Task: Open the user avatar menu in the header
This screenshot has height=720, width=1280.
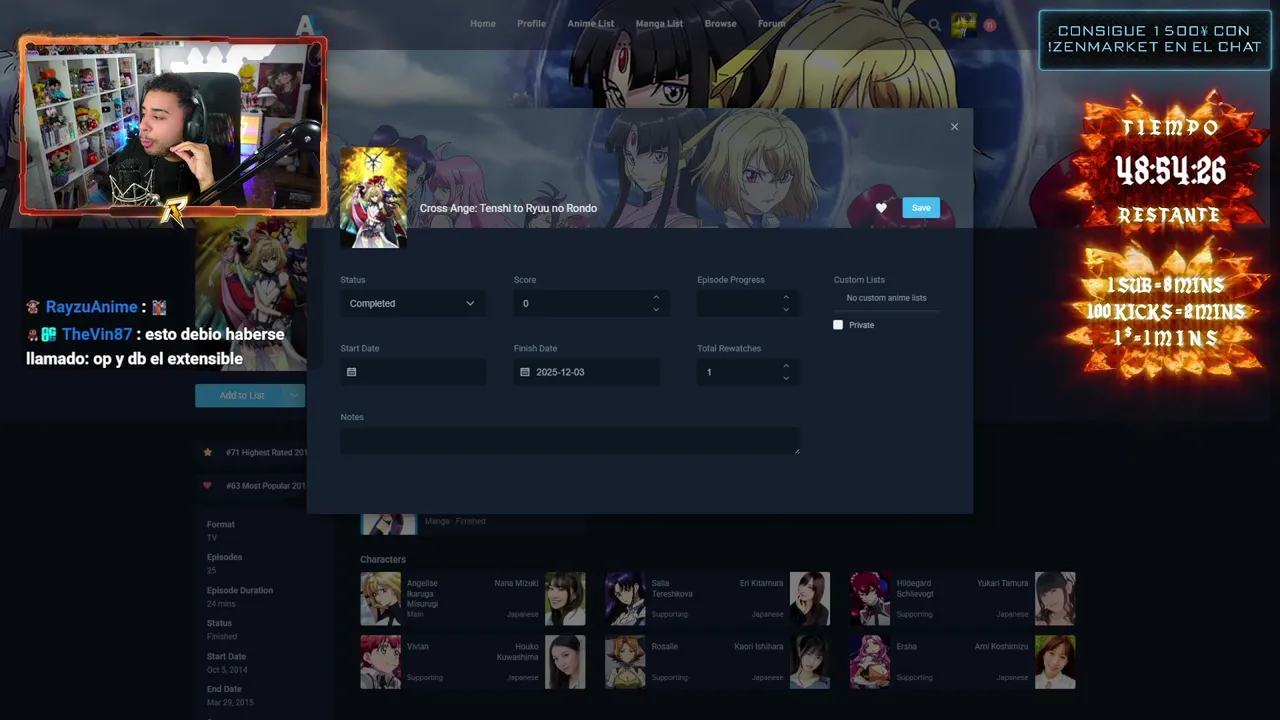Action: pyautogui.click(x=963, y=25)
